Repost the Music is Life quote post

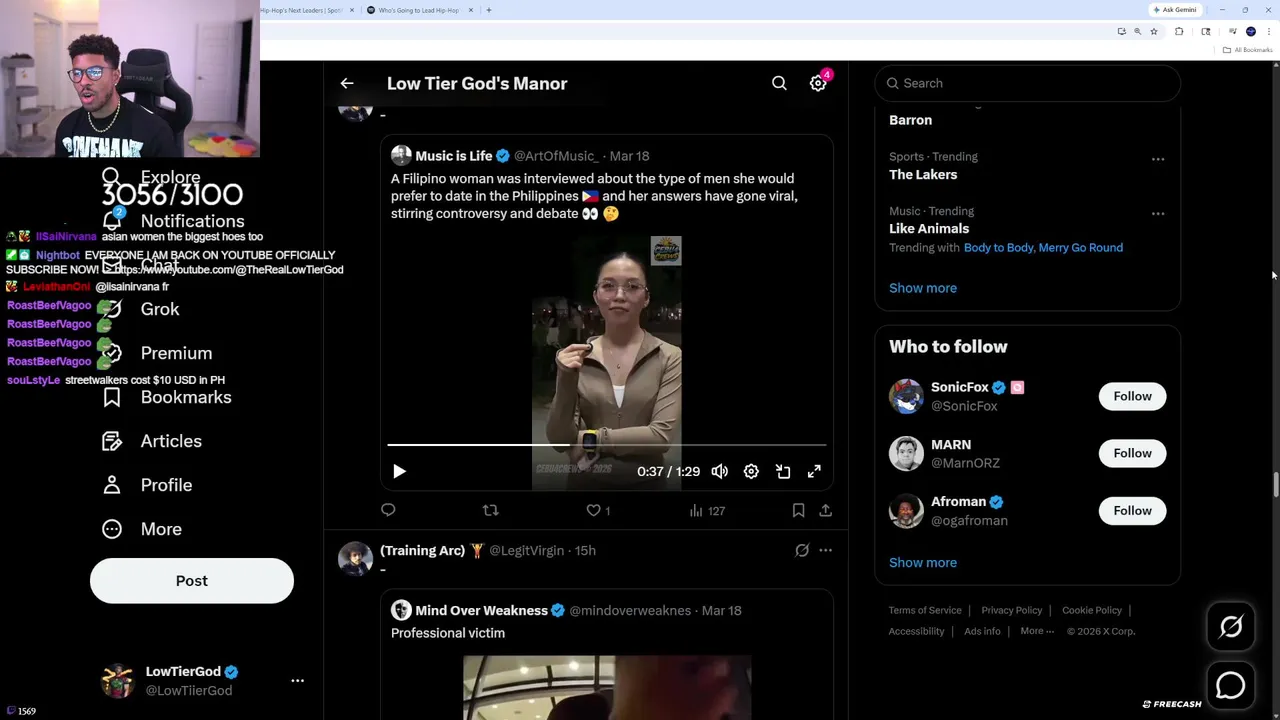click(490, 510)
